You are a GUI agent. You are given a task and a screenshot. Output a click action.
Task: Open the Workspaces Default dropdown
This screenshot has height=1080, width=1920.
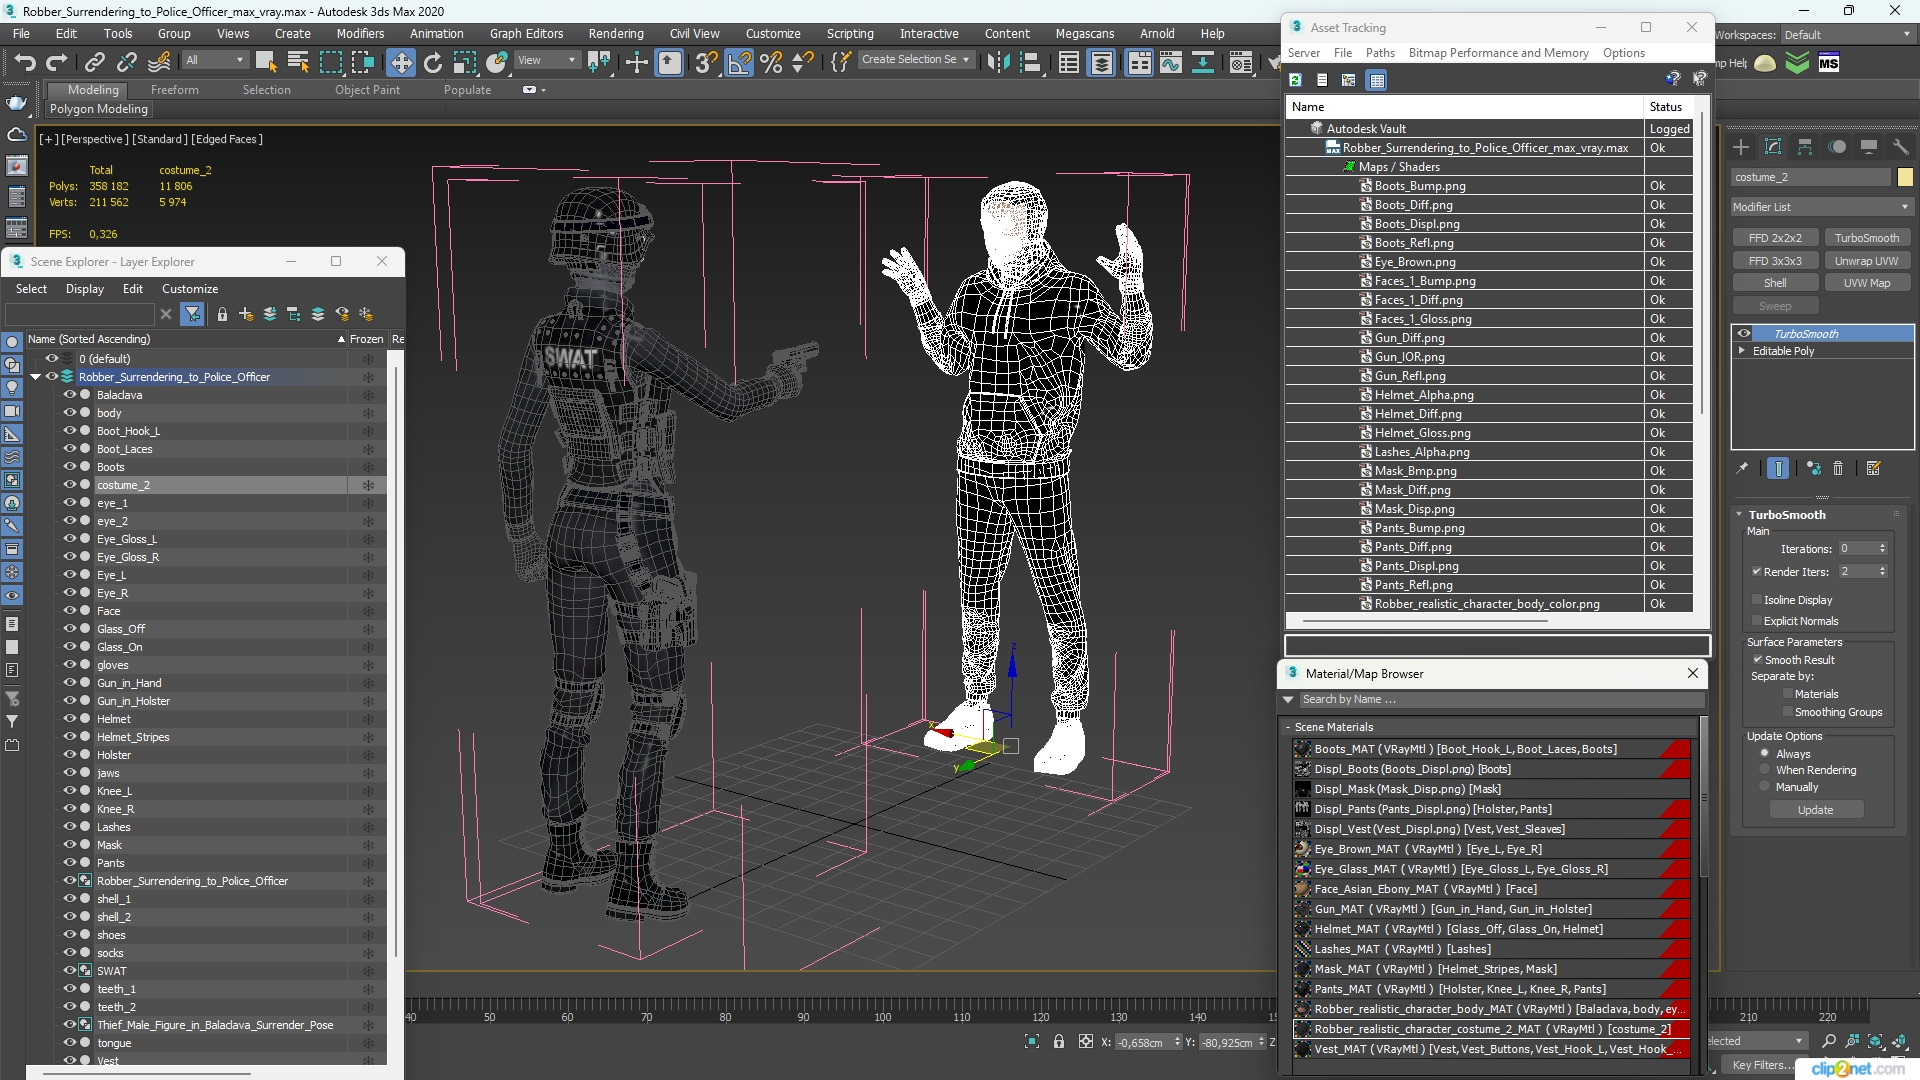(1847, 35)
